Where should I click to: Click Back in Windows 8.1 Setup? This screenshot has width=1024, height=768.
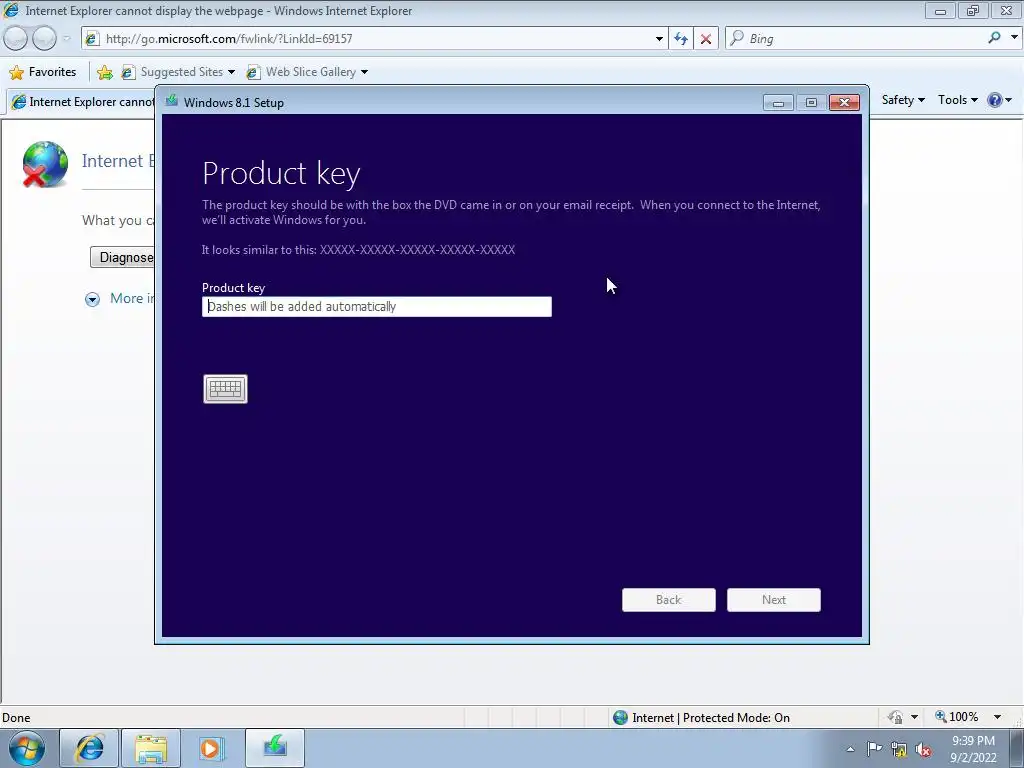[x=669, y=600]
